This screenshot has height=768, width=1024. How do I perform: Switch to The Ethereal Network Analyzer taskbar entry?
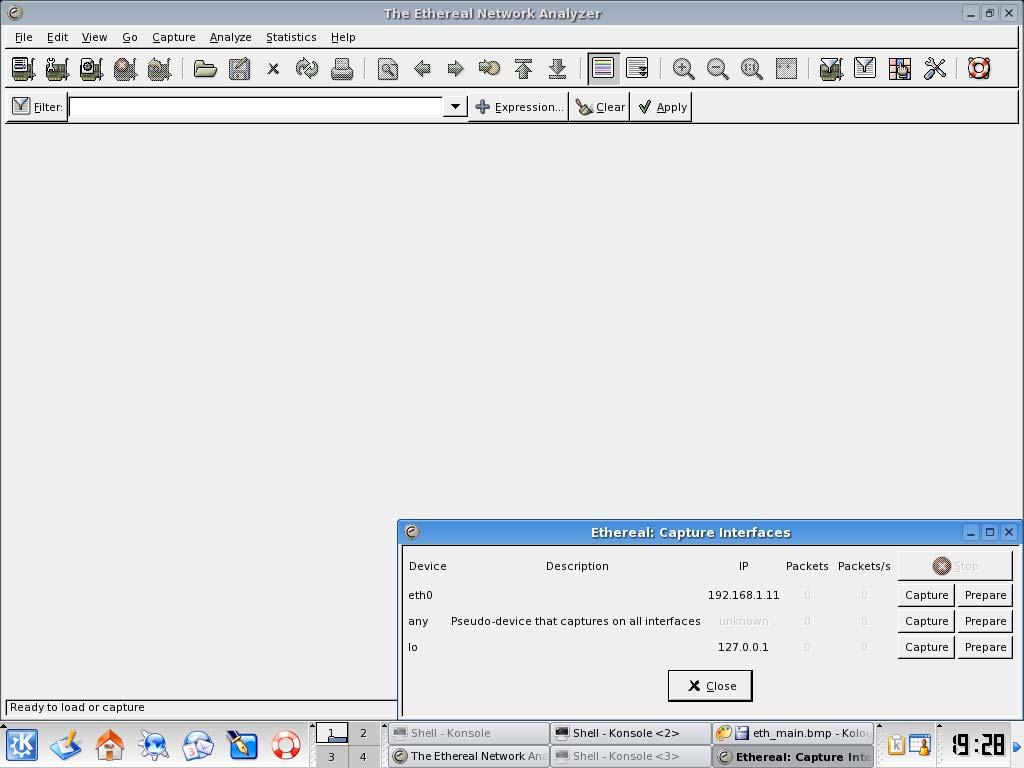pos(470,756)
